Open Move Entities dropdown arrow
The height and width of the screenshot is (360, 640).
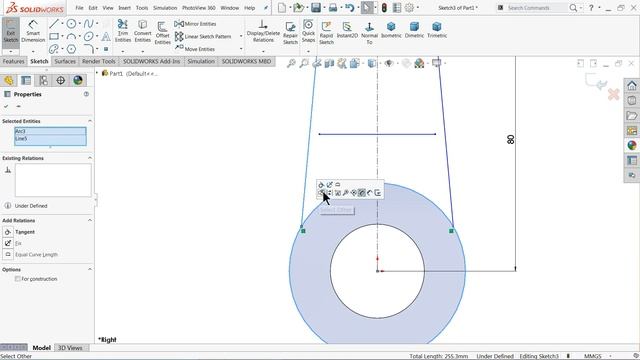[241, 49]
